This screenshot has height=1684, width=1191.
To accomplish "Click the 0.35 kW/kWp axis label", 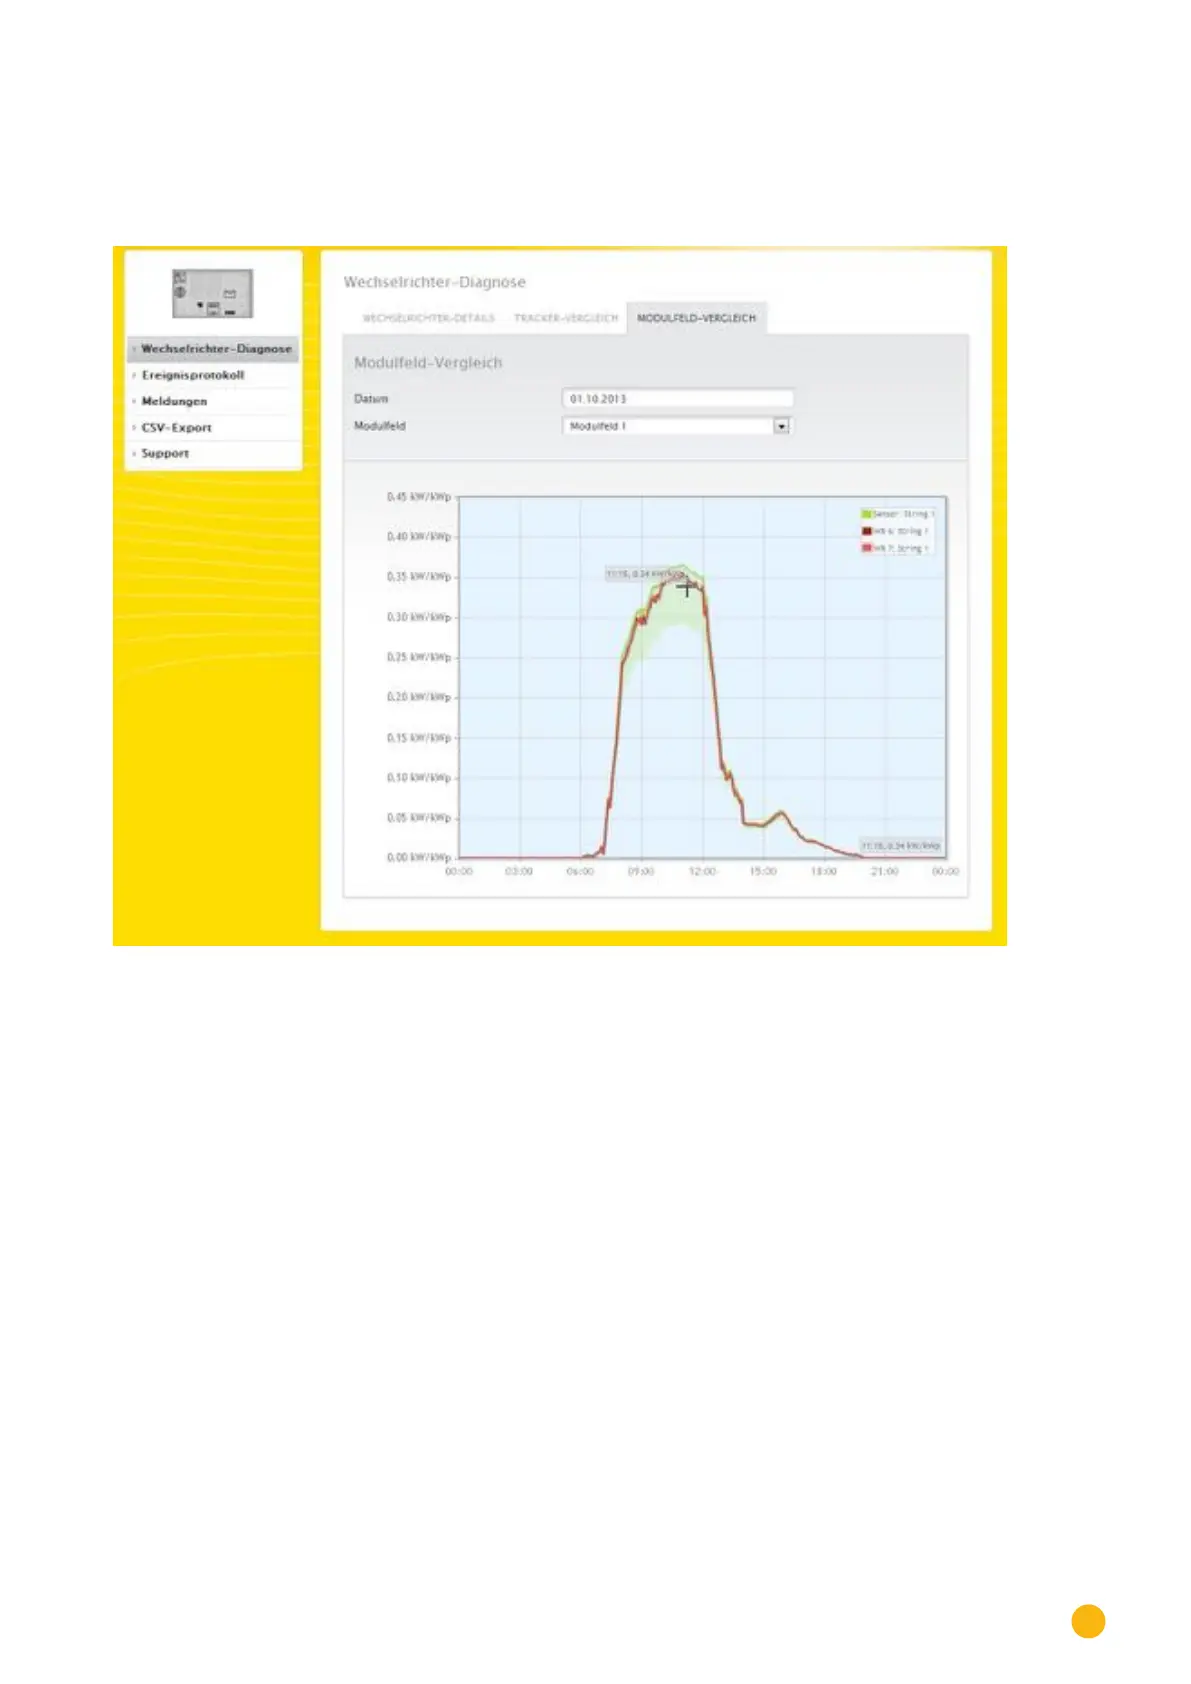I will (419, 577).
